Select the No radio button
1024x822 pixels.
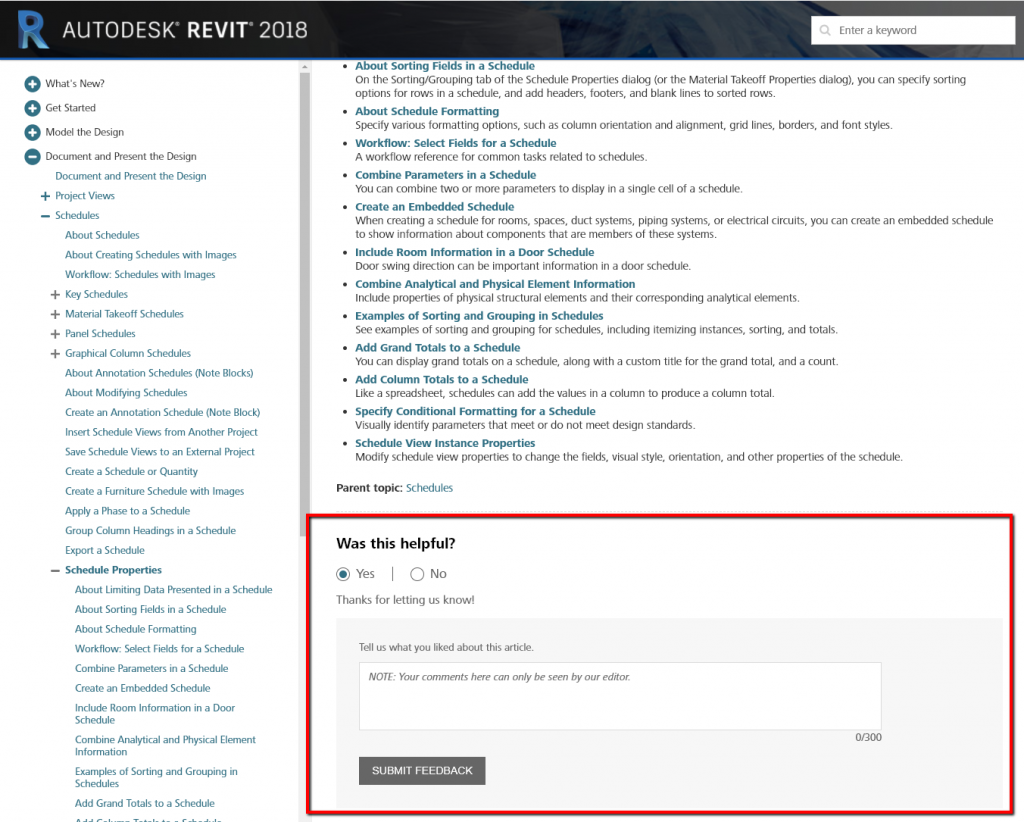click(x=417, y=574)
